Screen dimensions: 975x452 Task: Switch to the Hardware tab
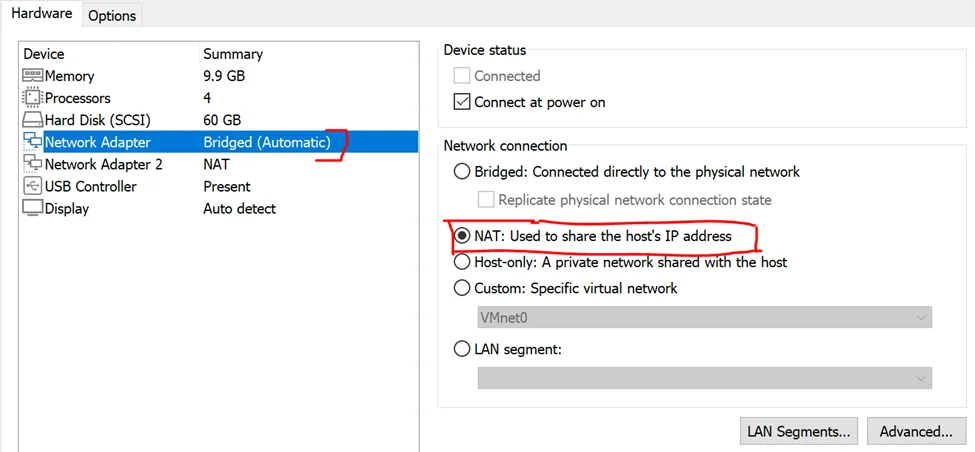point(42,14)
